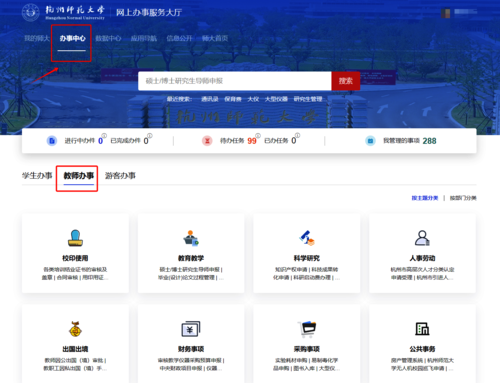Switch to the 学生办事 tab

pyautogui.click(x=37, y=176)
